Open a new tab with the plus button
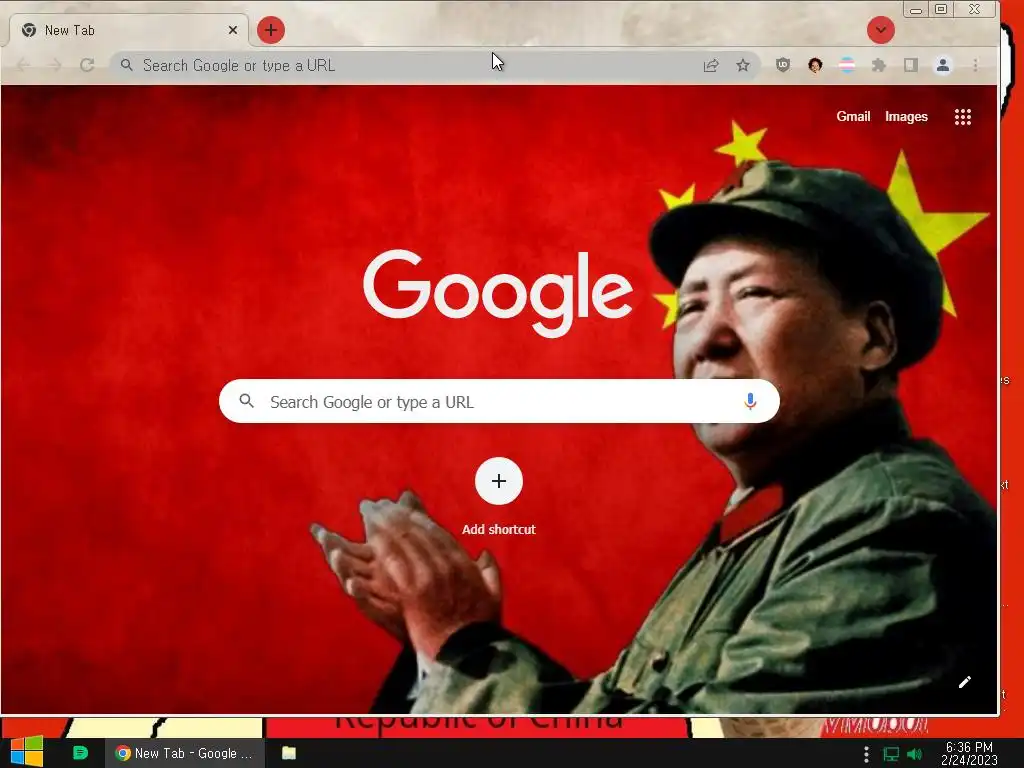The height and width of the screenshot is (768, 1024). pyautogui.click(x=270, y=30)
